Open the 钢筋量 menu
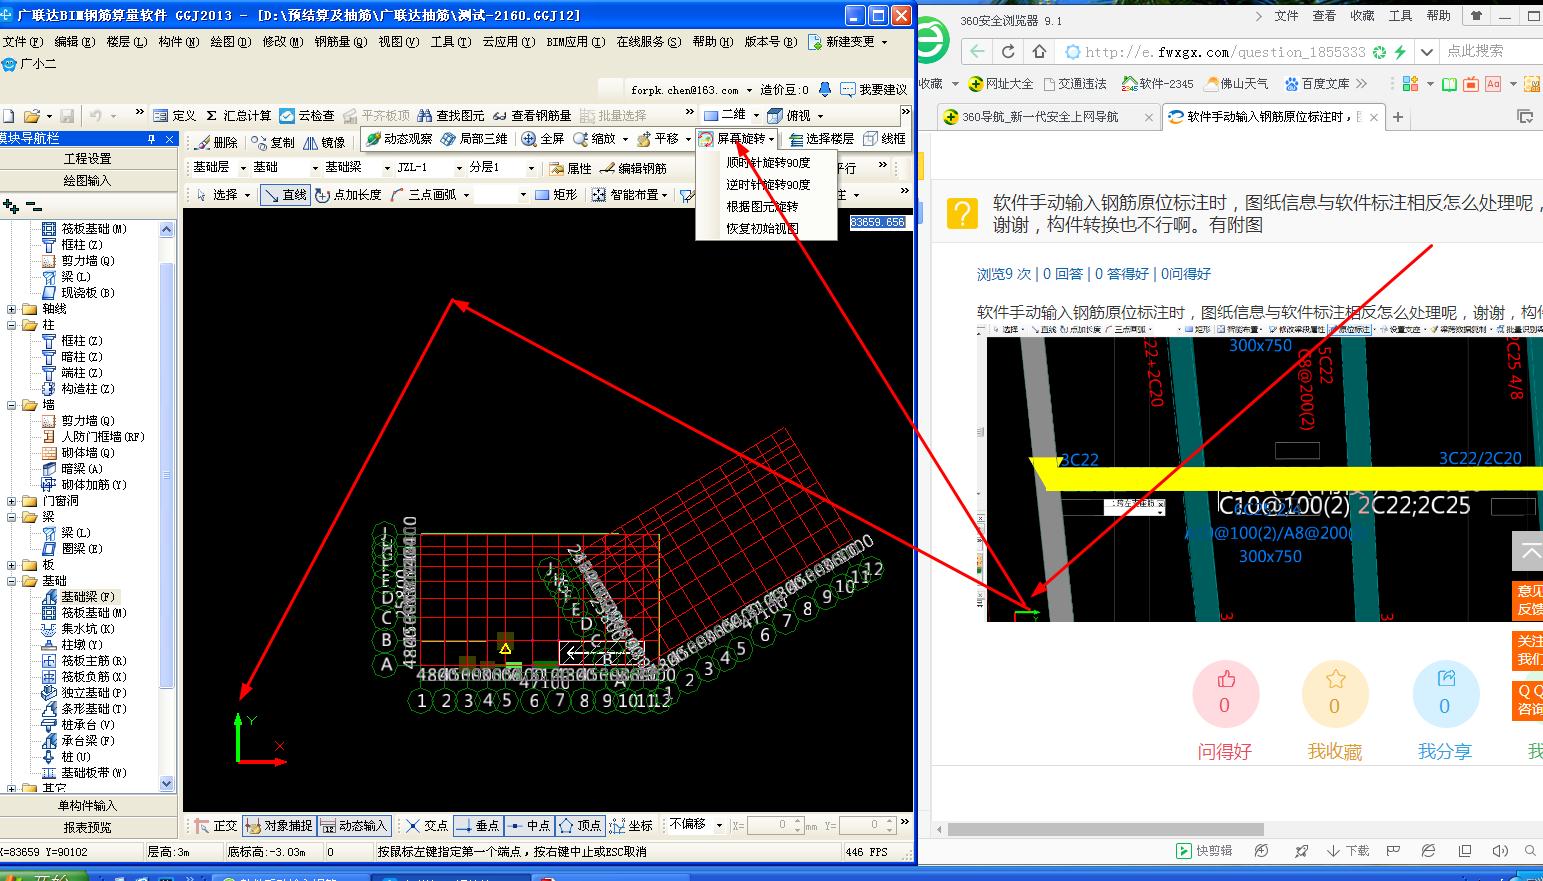 tap(340, 42)
